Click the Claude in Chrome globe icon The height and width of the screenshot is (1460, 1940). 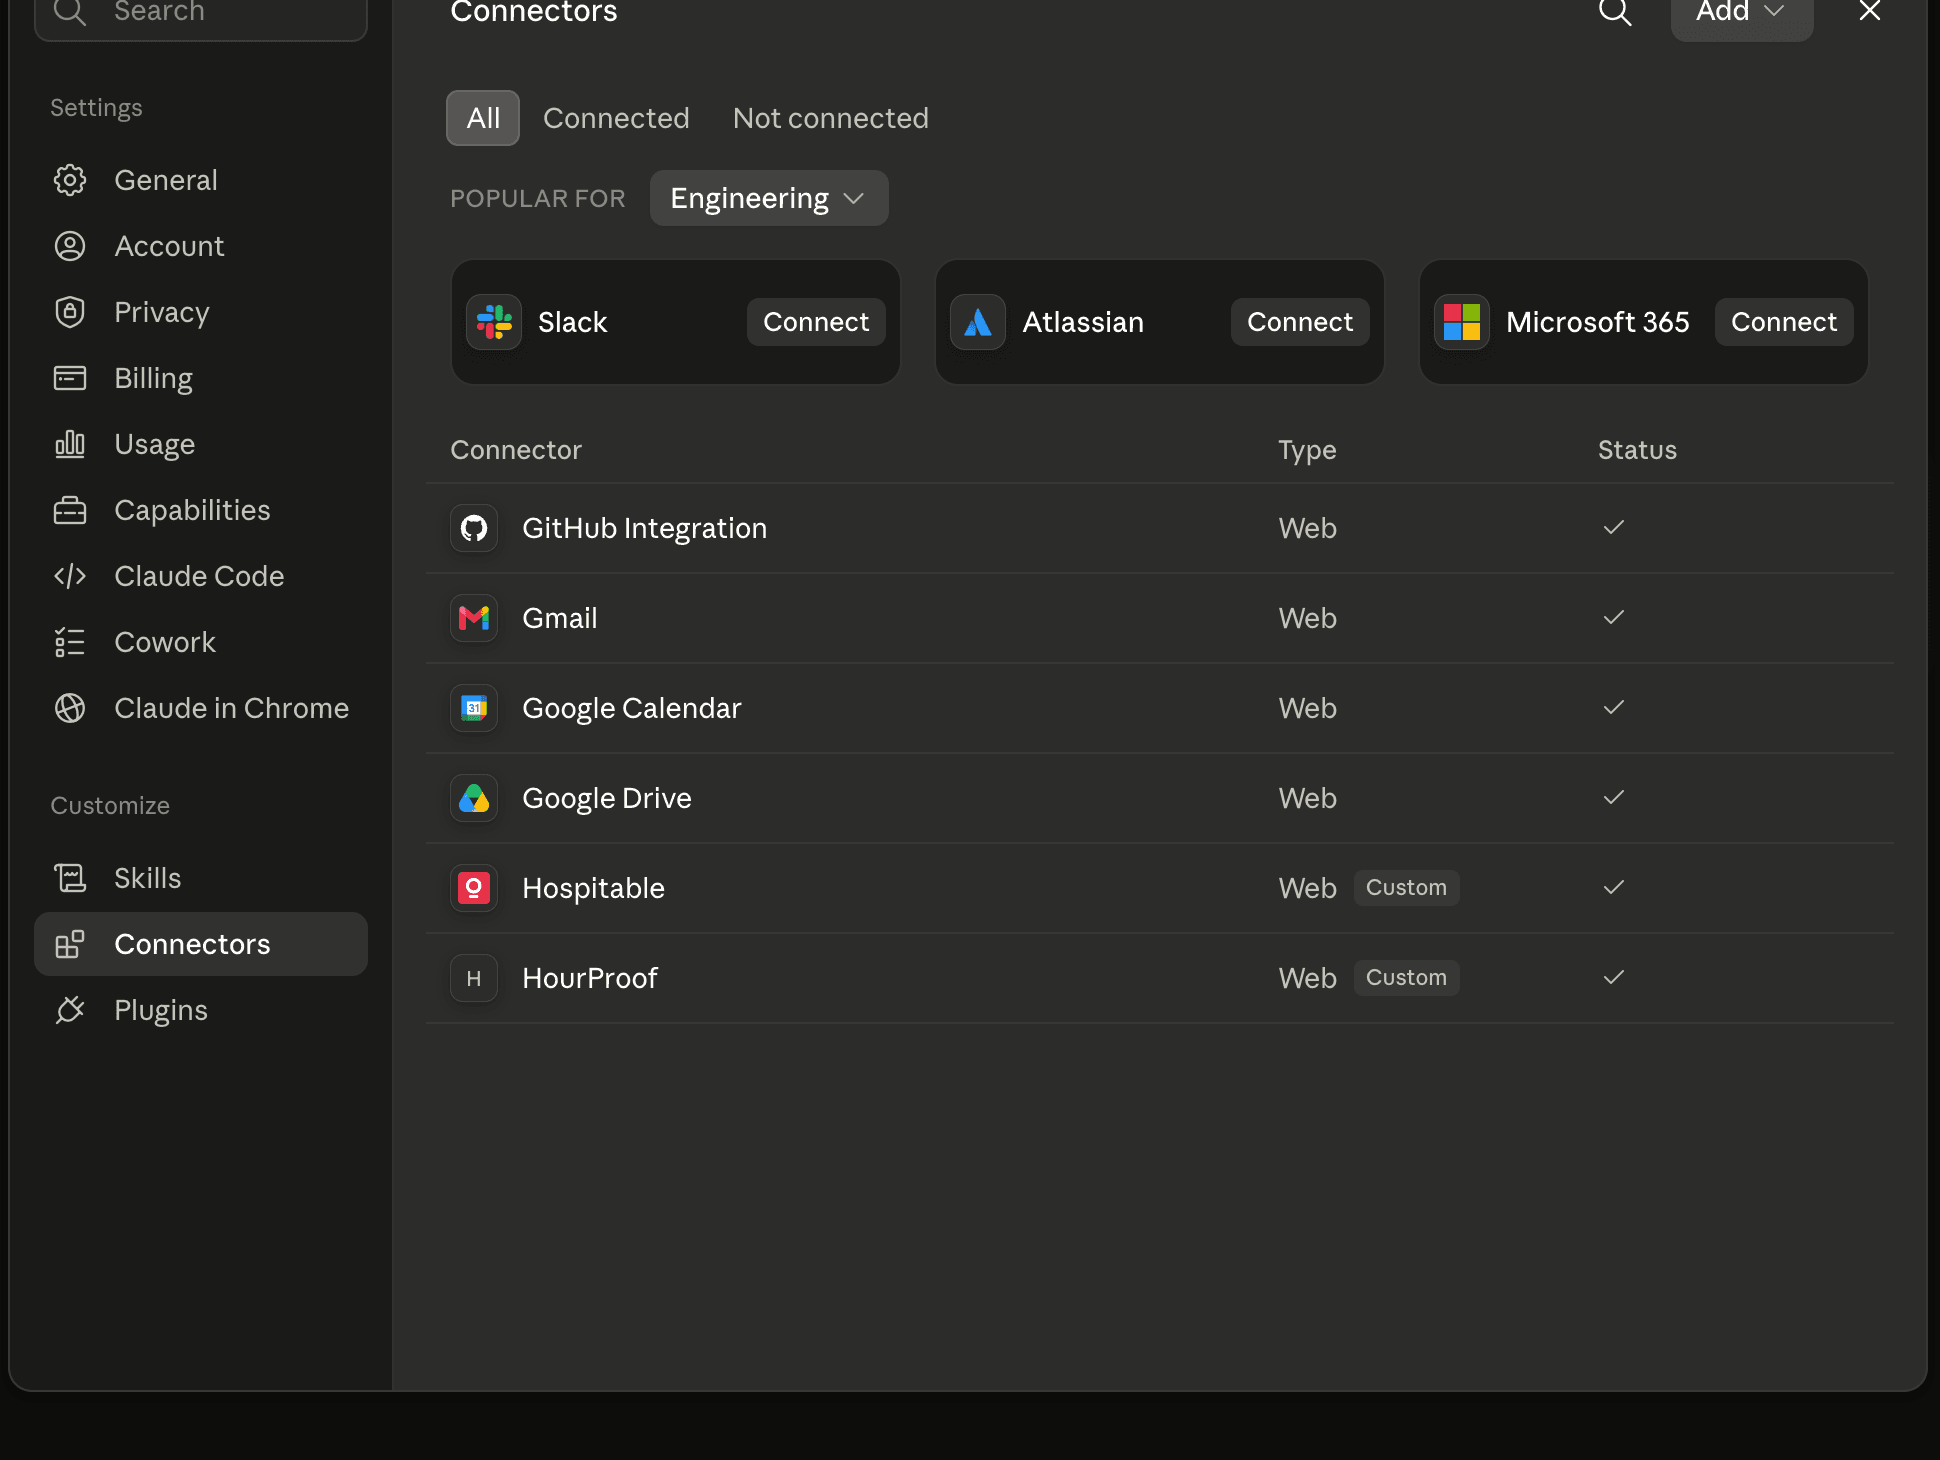click(x=70, y=708)
